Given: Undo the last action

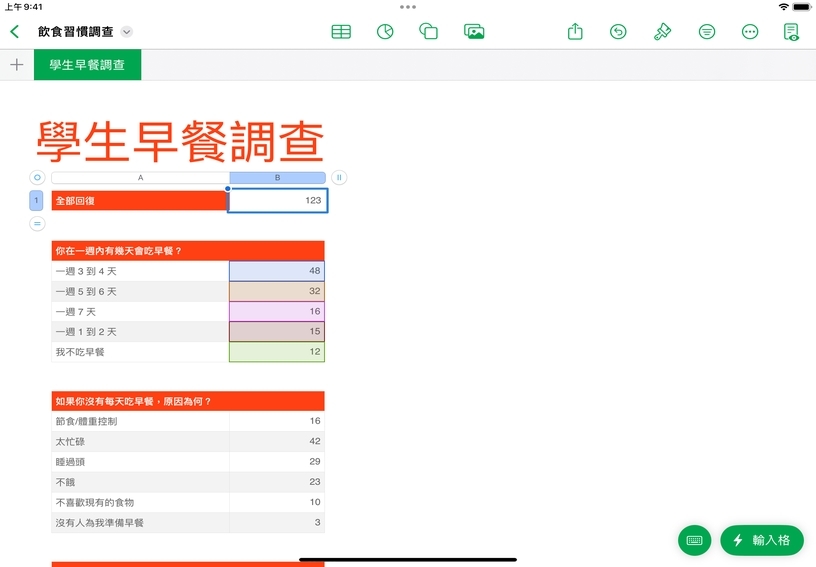Looking at the screenshot, I should (618, 32).
